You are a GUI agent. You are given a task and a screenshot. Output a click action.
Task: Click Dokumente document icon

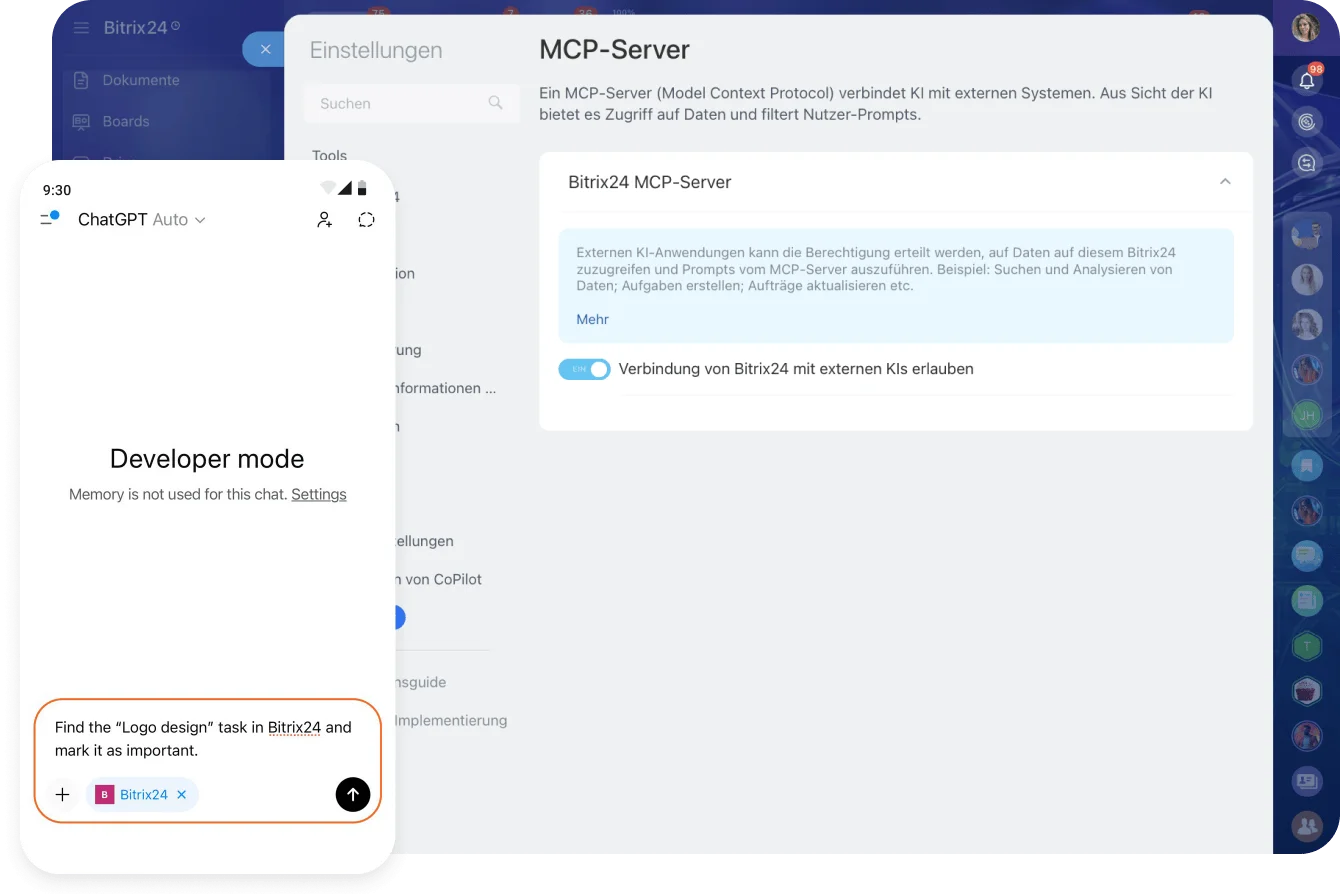pos(82,80)
